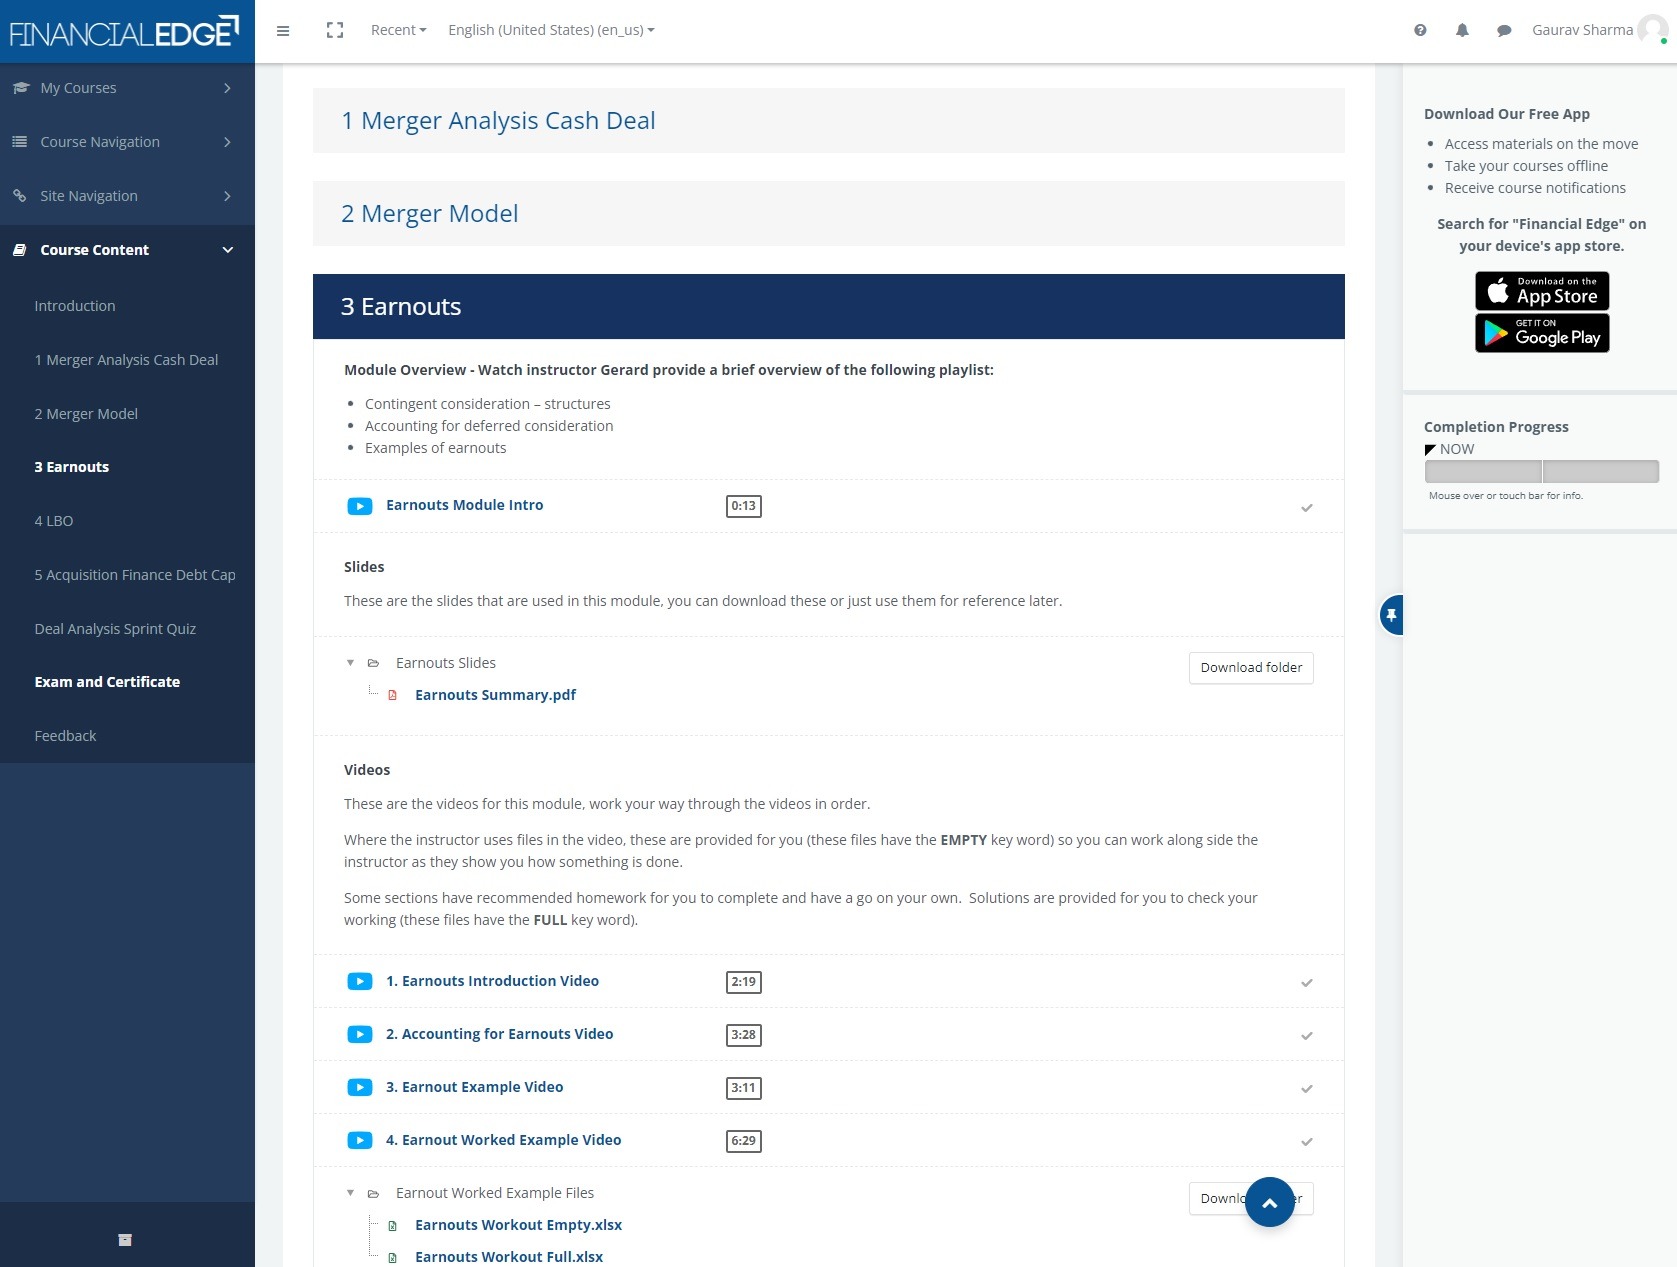Select Exam and Certificate in sidebar
This screenshot has width=1677, height=1267.
[107, 682]
